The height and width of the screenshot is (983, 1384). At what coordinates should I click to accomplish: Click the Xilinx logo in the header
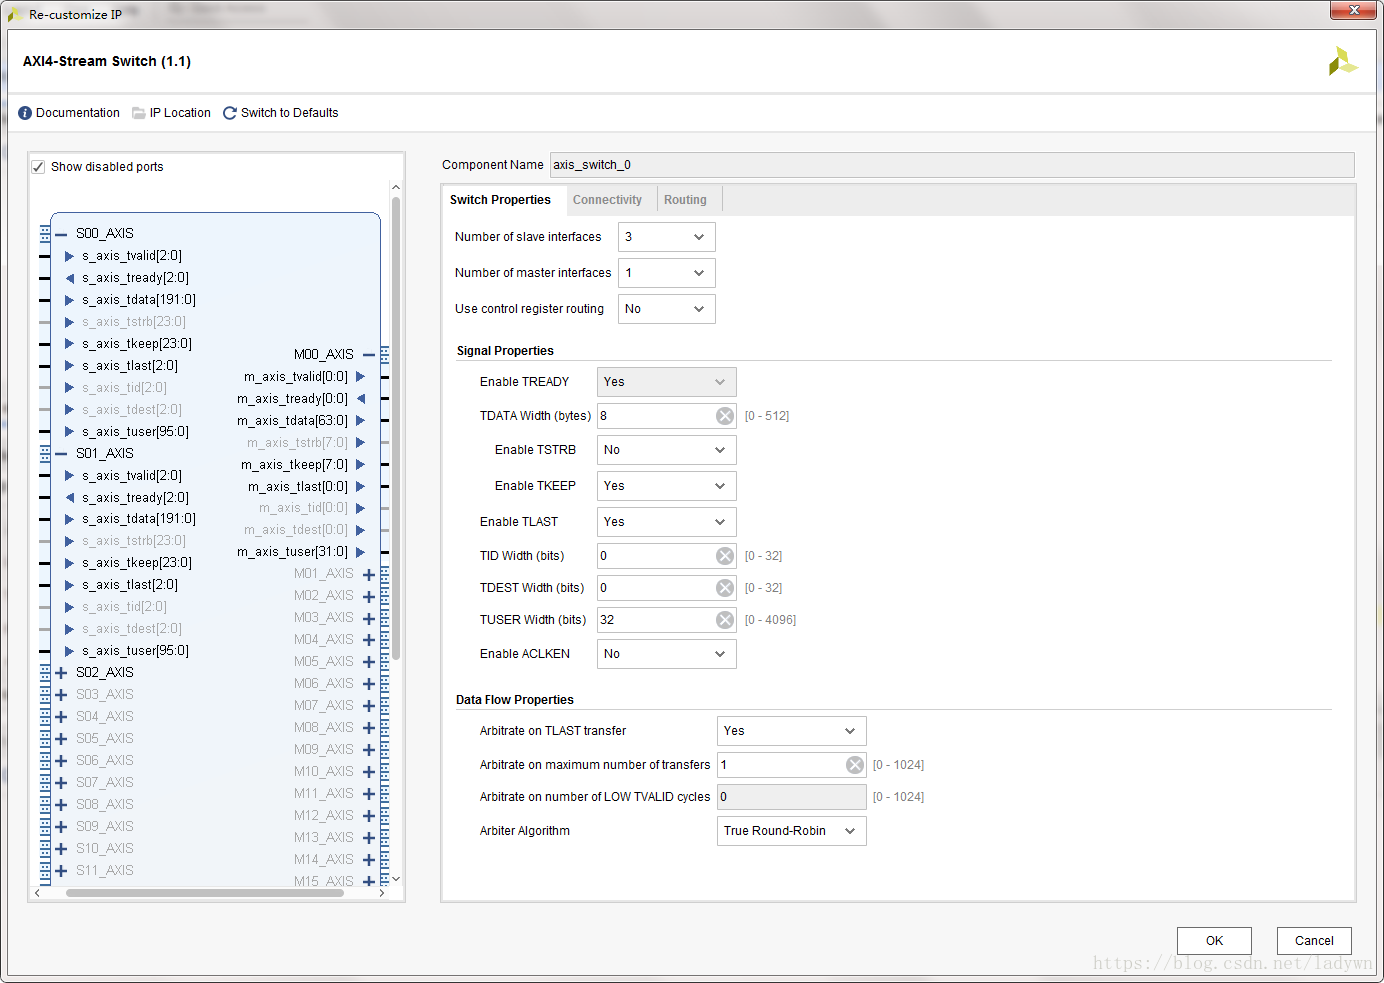pos(1342,62)
